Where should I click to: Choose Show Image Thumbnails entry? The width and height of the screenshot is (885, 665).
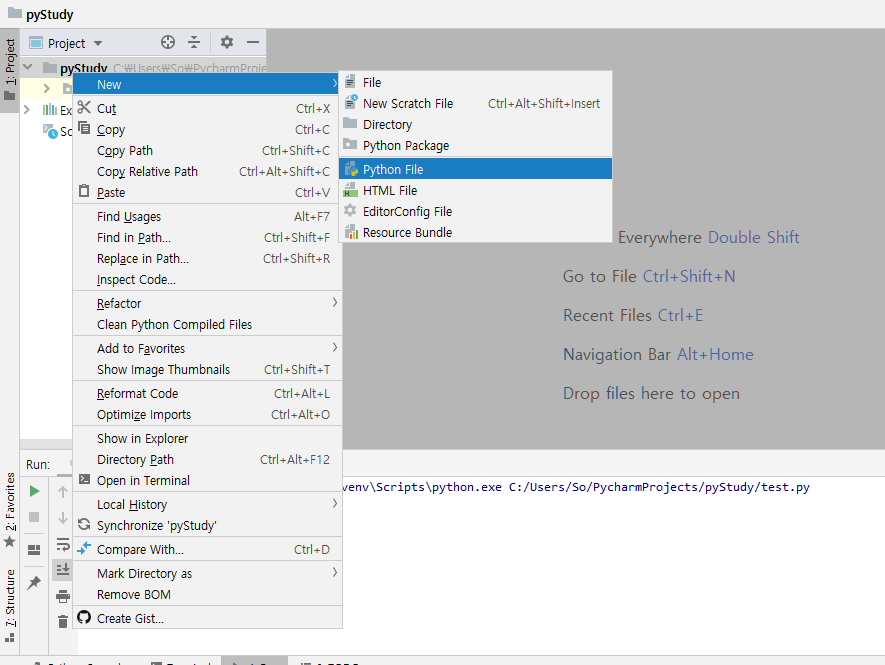point(208,370)
